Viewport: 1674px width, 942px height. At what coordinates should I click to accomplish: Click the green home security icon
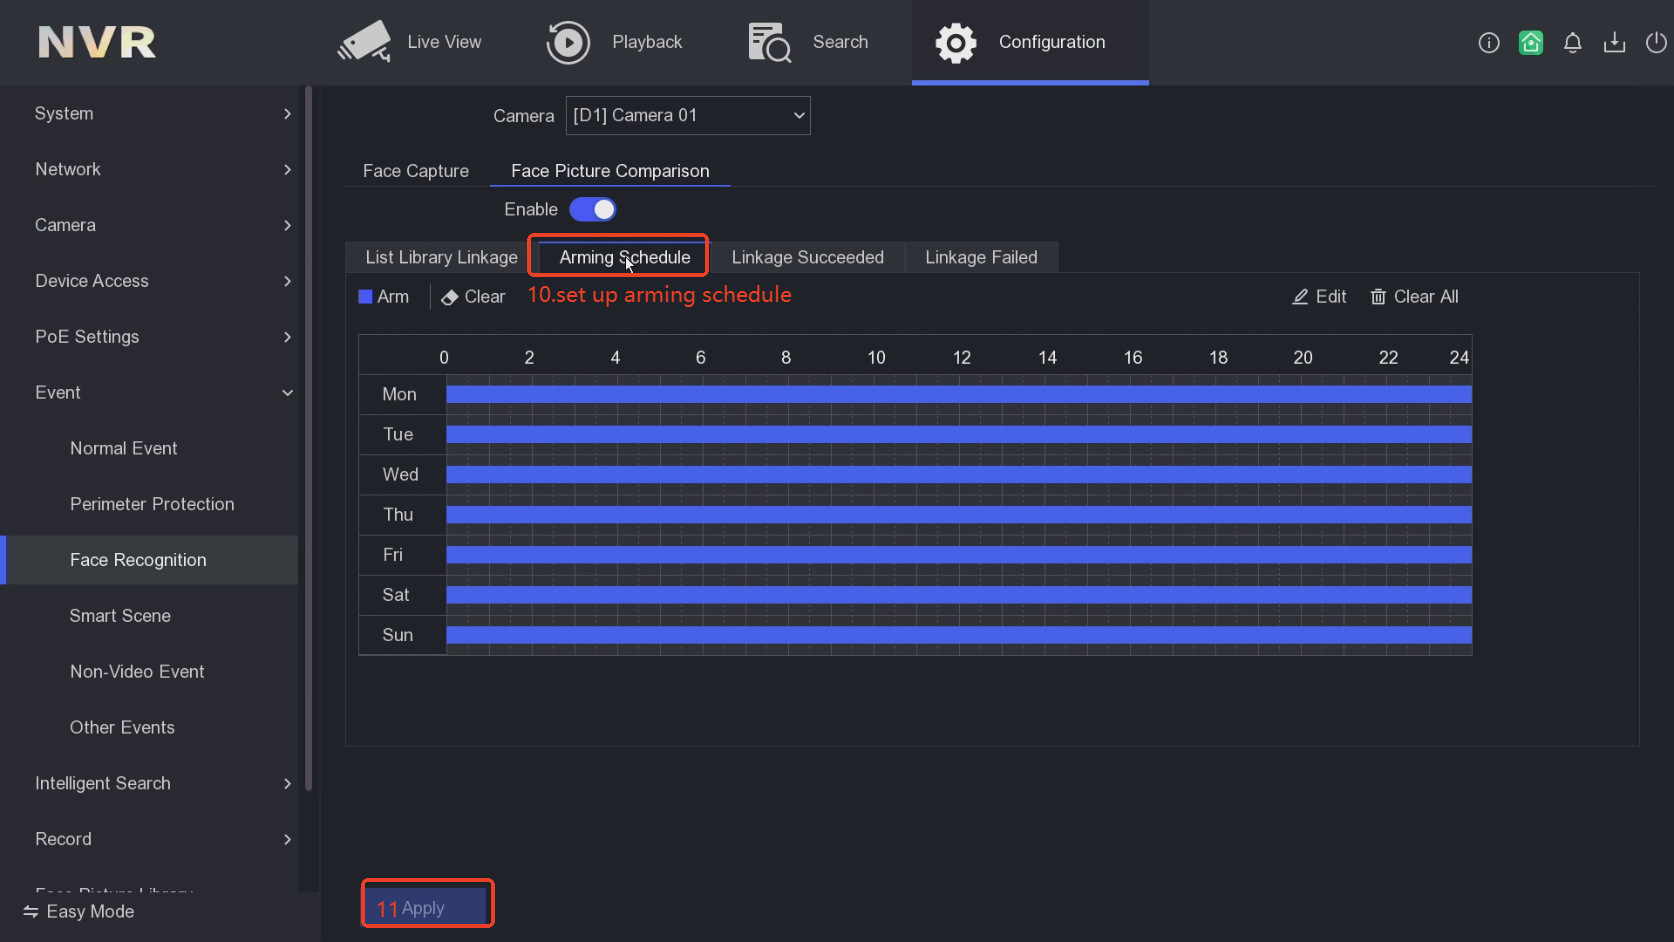pyautogui.click(x=1530, y=42)
